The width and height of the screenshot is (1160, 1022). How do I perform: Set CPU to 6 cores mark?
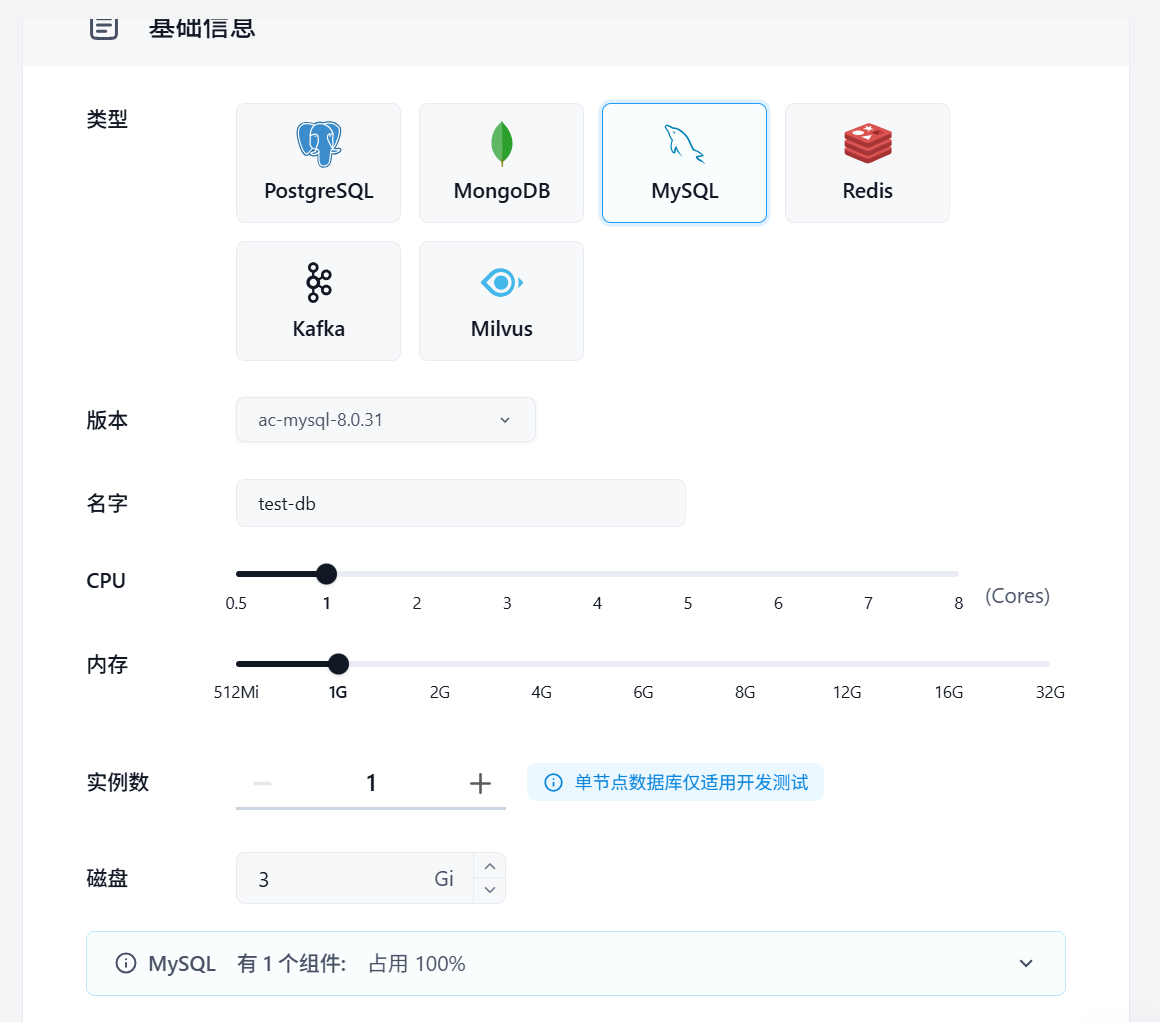[778, 603]
